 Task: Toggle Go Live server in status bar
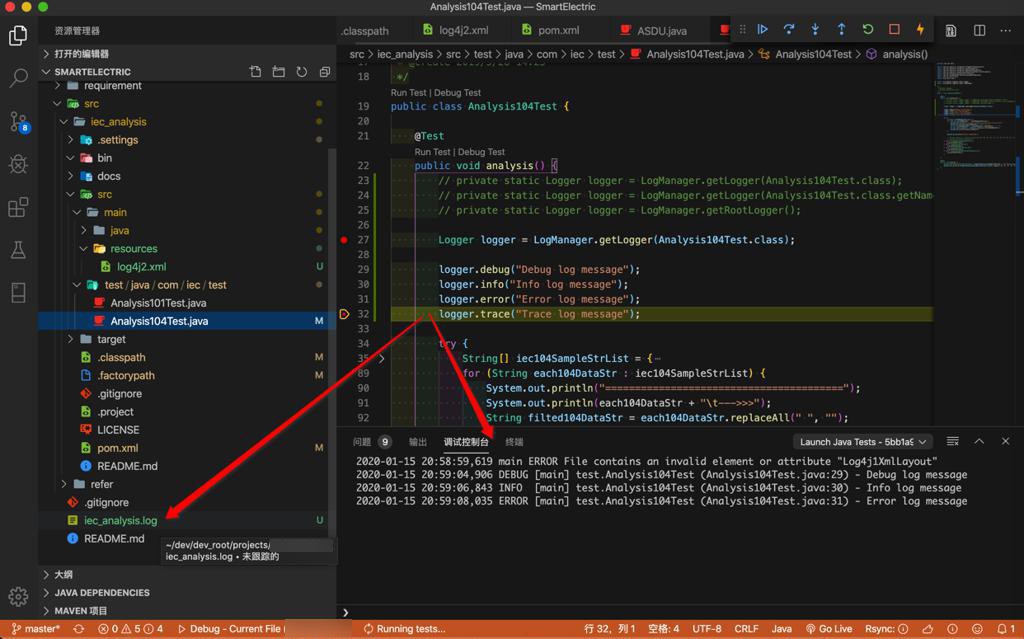(828, 629)
